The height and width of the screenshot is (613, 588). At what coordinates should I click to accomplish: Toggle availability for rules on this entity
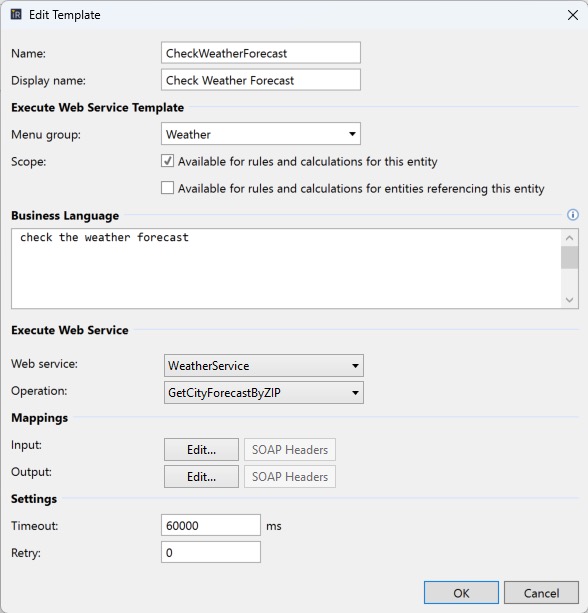tap(167, 161)
